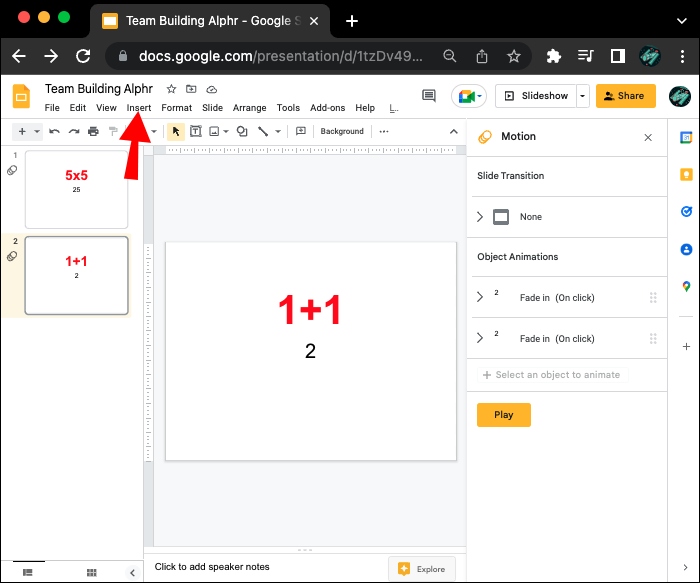Hide the menus with collapse arrow
Screen dimensions: 700x583
coord(454,131)
